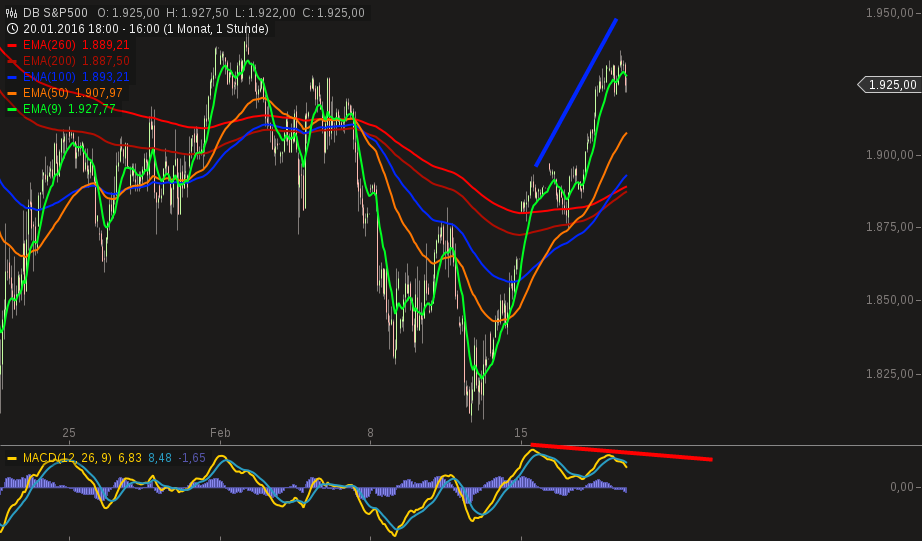Click the EMA(50) legend label

46,93
